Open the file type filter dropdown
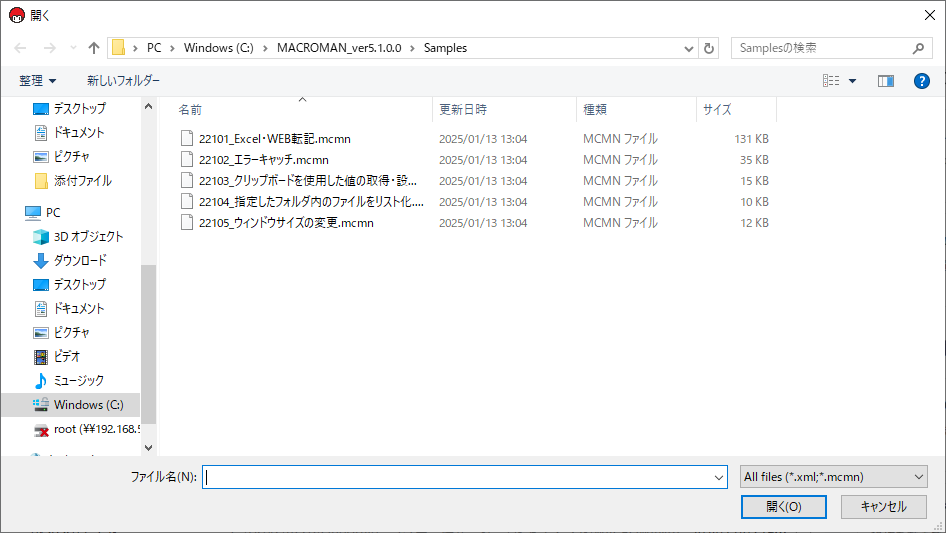This screenshot has width=946, height=533. tap(833, 477)
